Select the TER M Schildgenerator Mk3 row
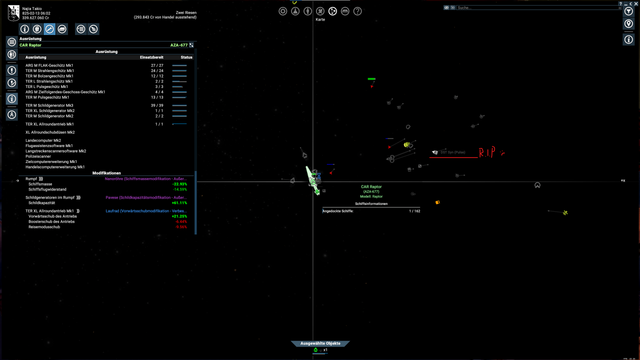 (106, 105)
